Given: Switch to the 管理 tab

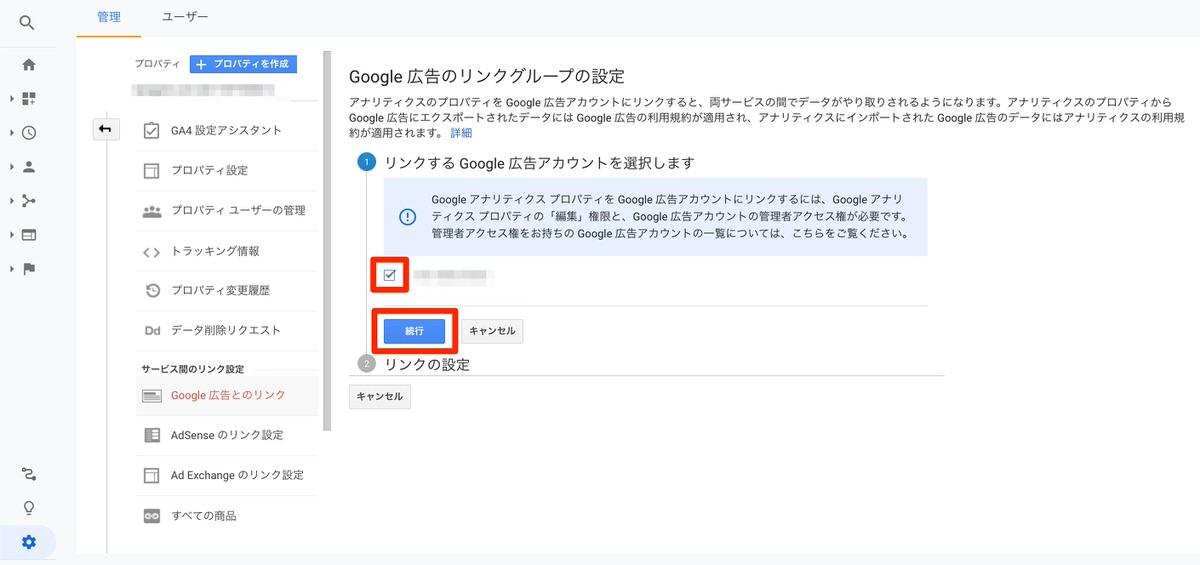Looking at the screenshot, I should (x=109, y=17).
